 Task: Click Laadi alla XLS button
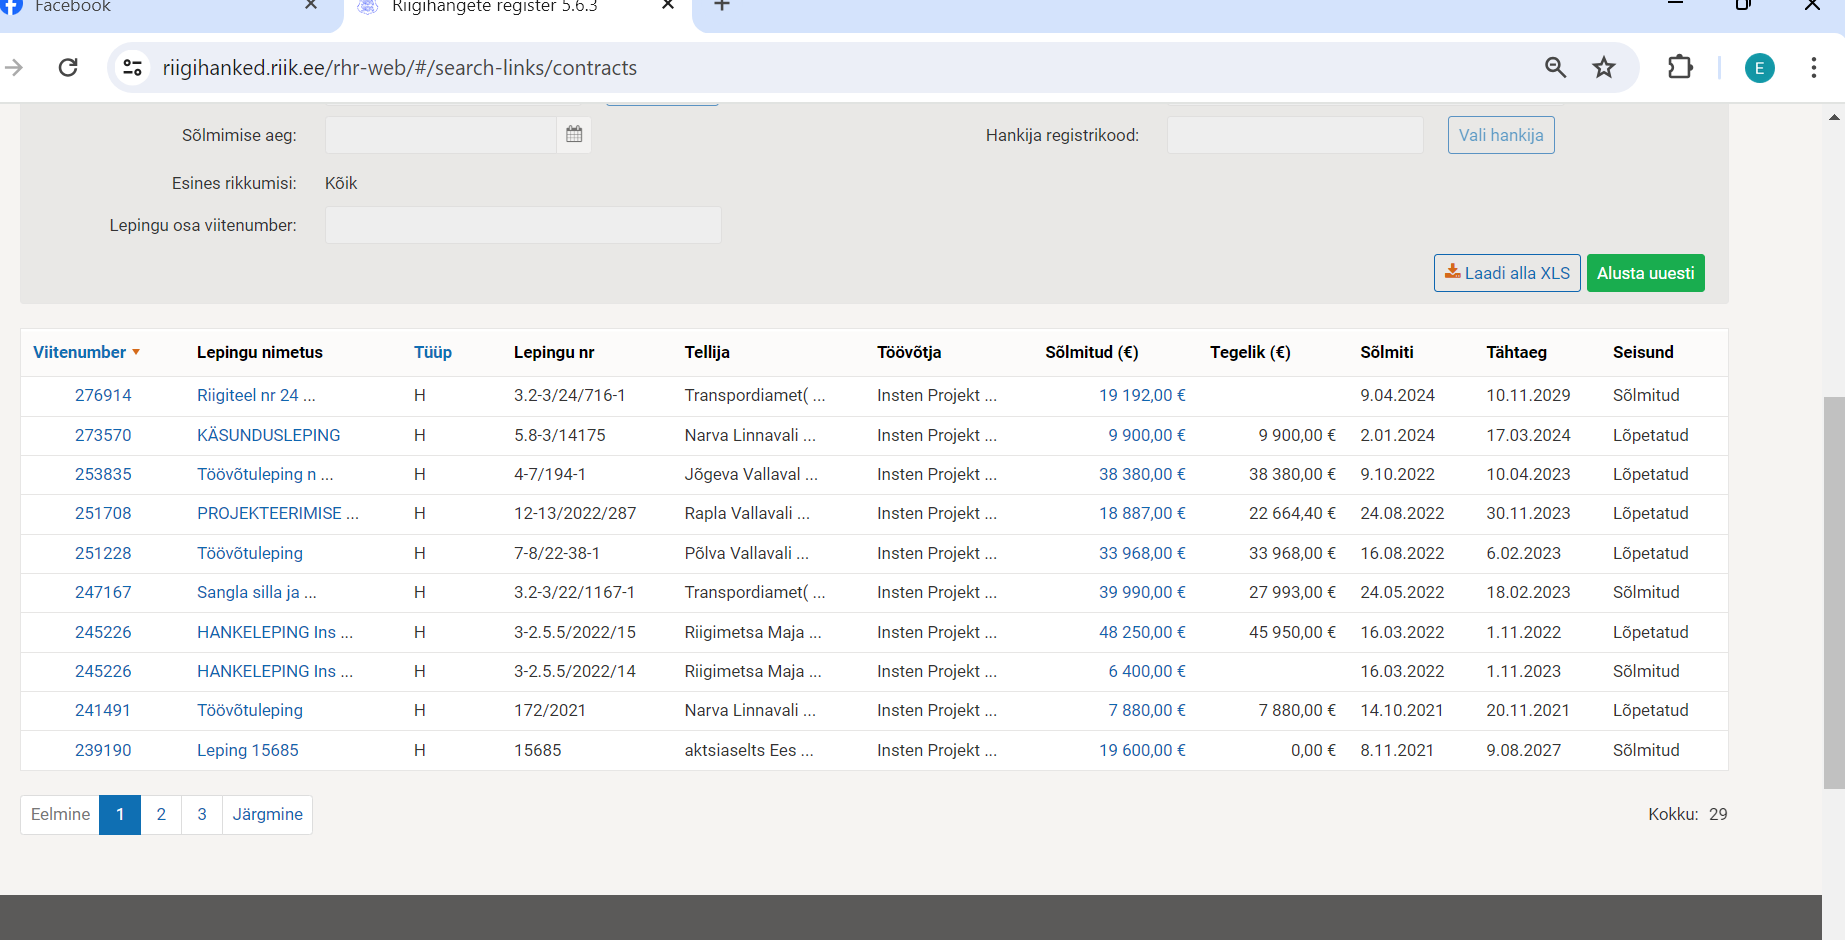(x=1507, y=273)
